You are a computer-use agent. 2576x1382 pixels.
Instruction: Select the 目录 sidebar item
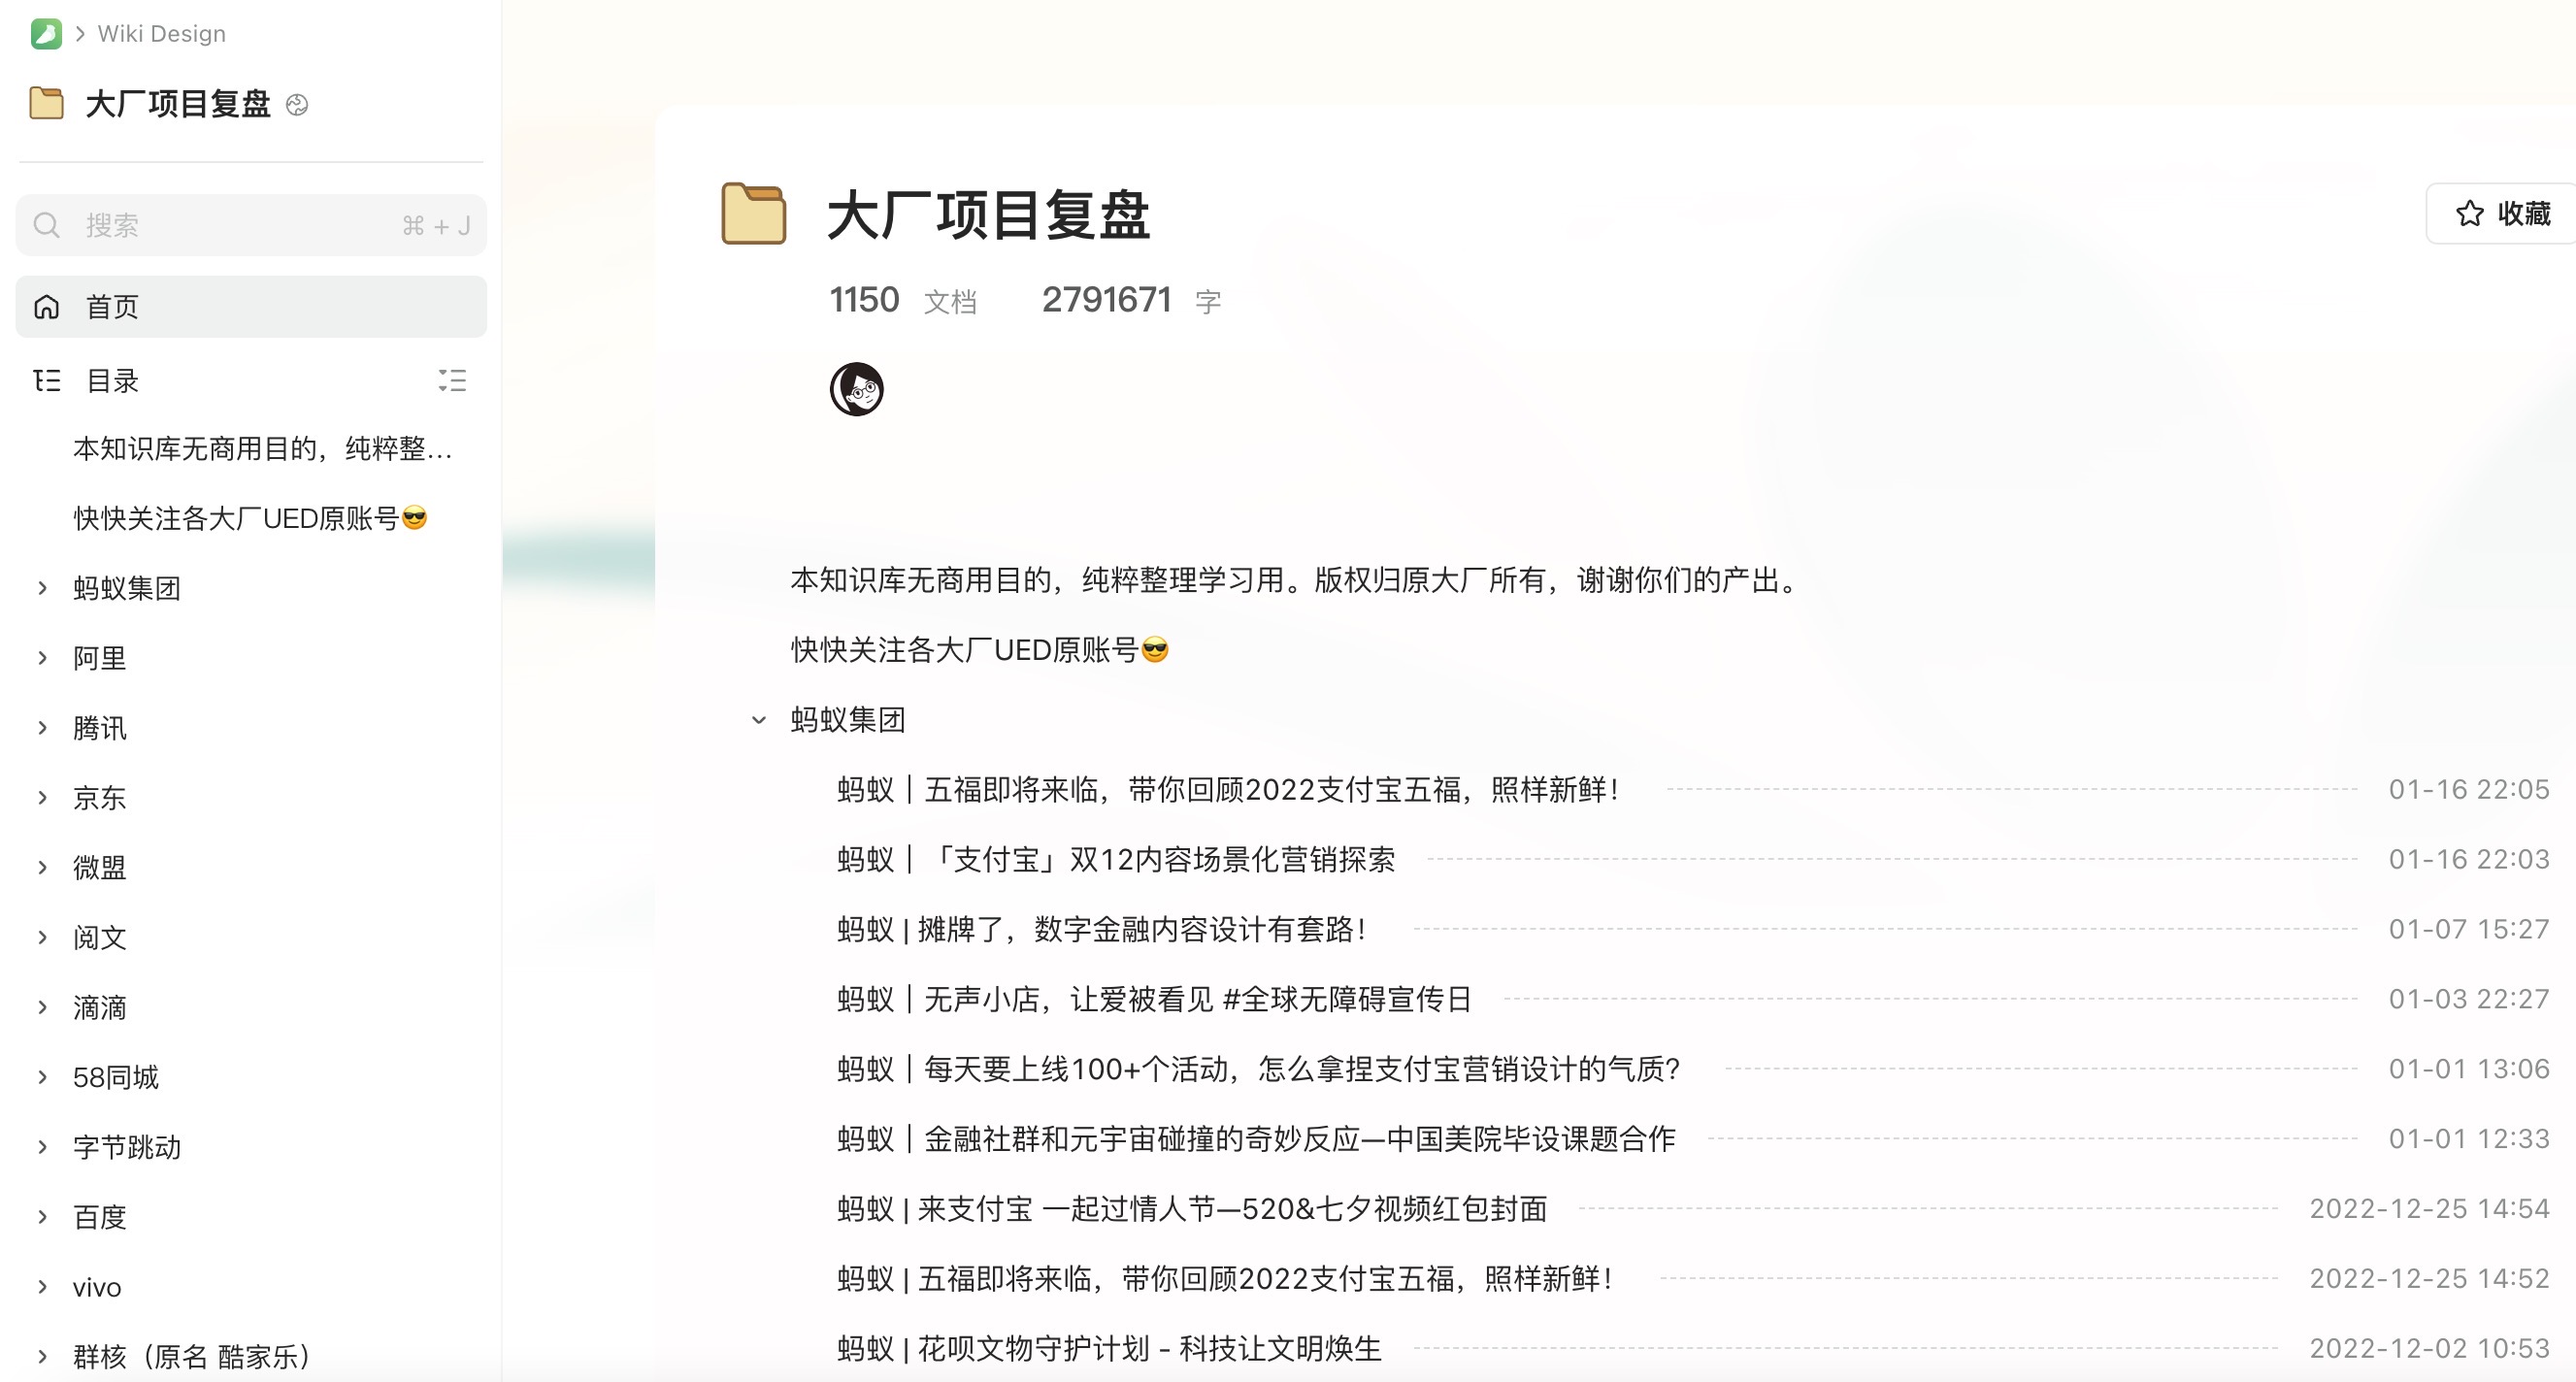112,381
